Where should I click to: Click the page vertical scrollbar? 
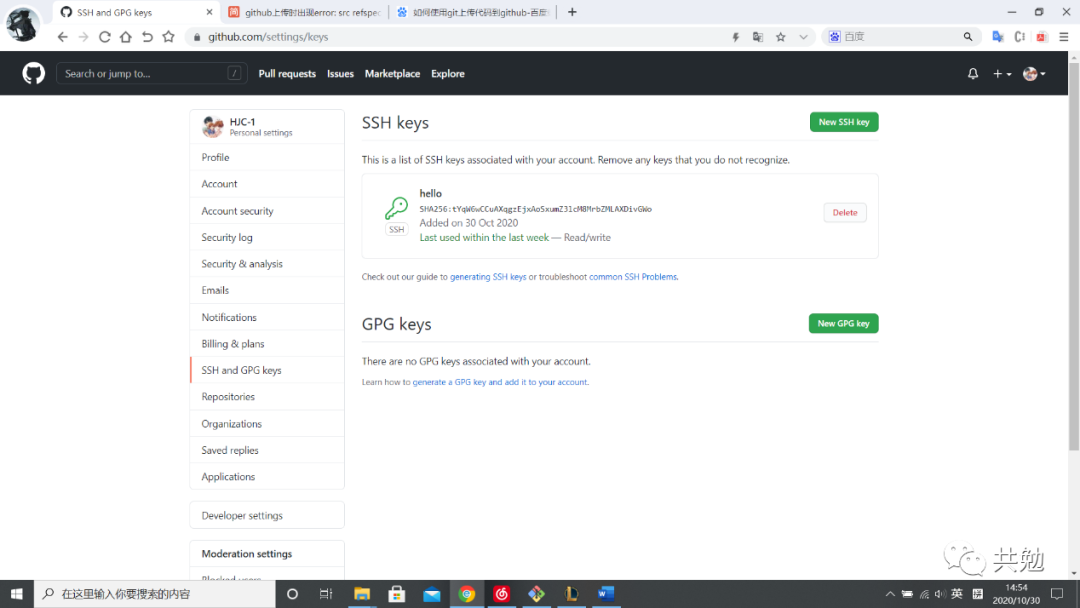click(1074, 255)
